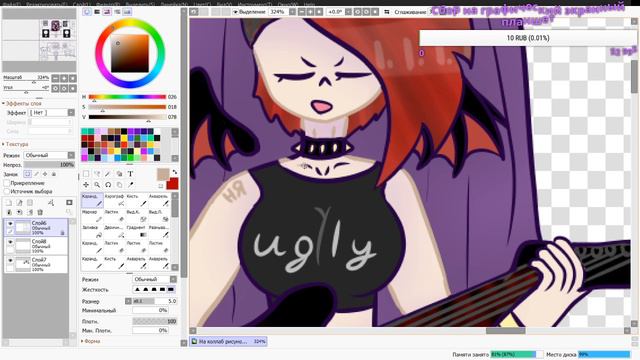Select the rectangular selection tool
640x360 pixels.
pyautogui.click(x=86, y=174)
